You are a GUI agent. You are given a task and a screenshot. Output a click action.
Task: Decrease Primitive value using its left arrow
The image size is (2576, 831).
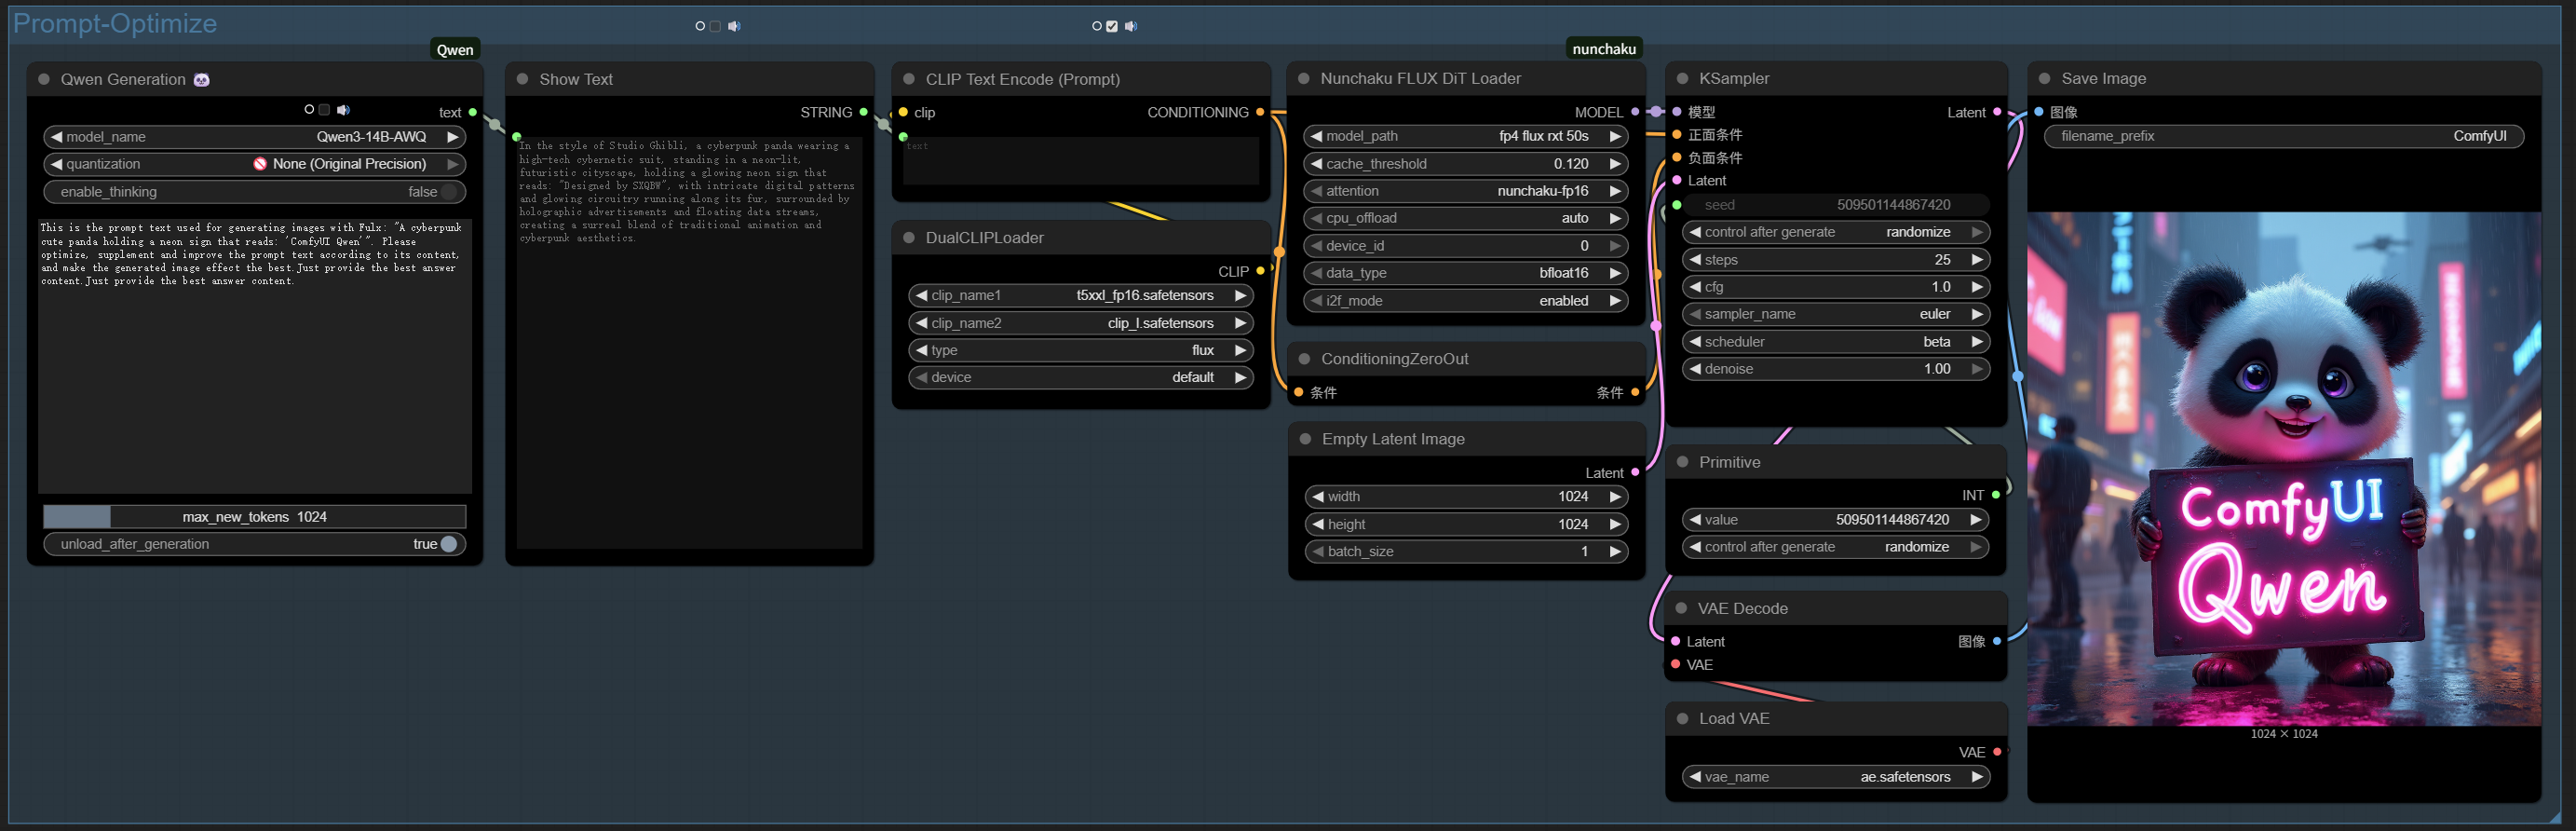coord(1695,520)
